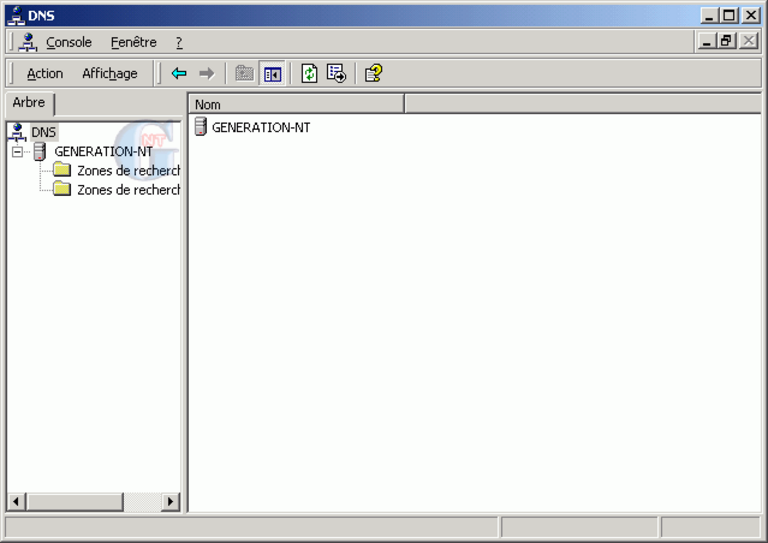768x543 pixels.
Task: Maximize the DNS window
Action: (729, 16)
